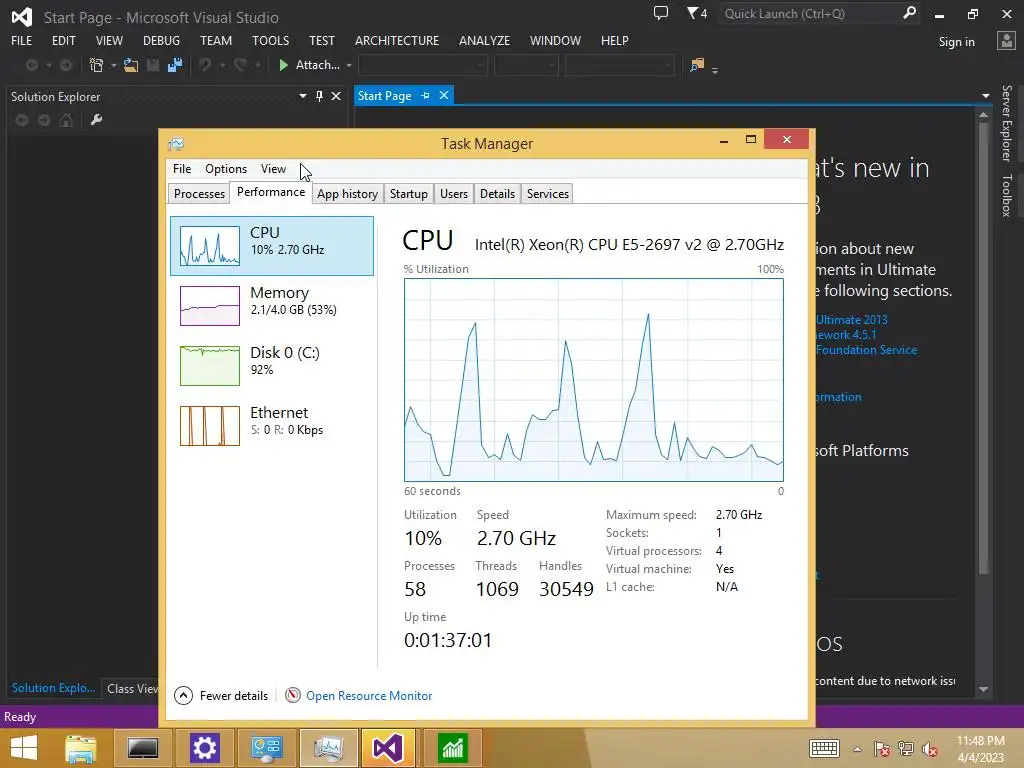
Task: Switch to Class View bottom tab
Action: [x=132, y=688]
